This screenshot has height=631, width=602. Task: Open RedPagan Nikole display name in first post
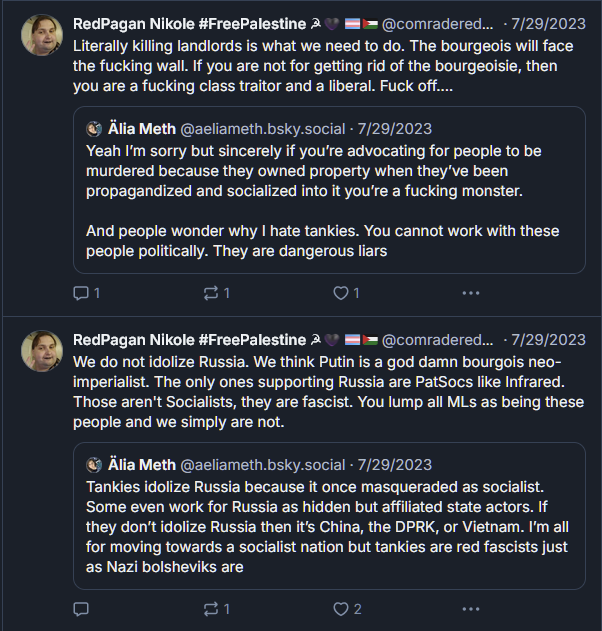click(190, 24)
